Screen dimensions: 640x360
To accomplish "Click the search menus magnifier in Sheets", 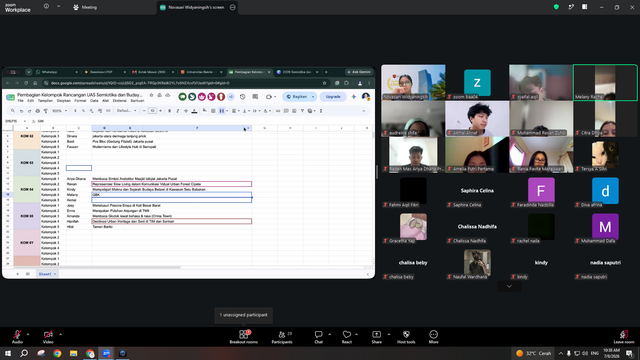I will pyautogui.click(x=13, y=111).
